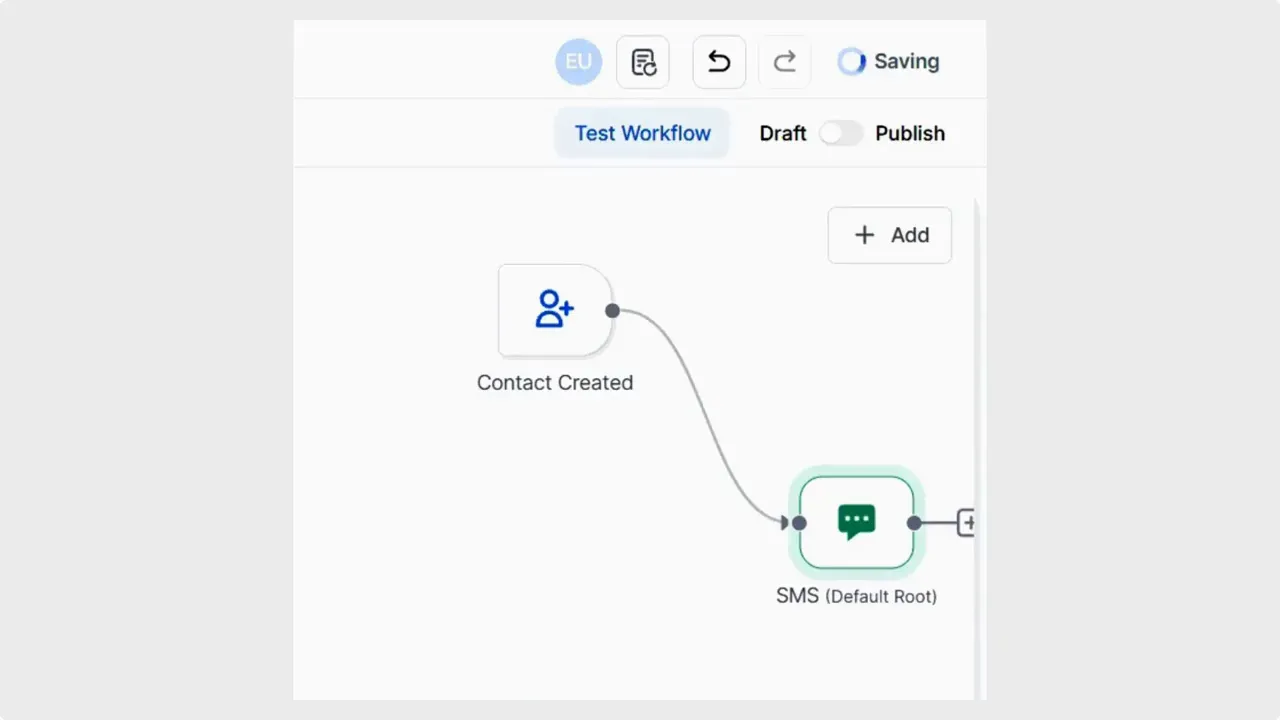Click the input connector on the SMS node
Viewport: 1280px width, 720px height.
tap(798, 521)
